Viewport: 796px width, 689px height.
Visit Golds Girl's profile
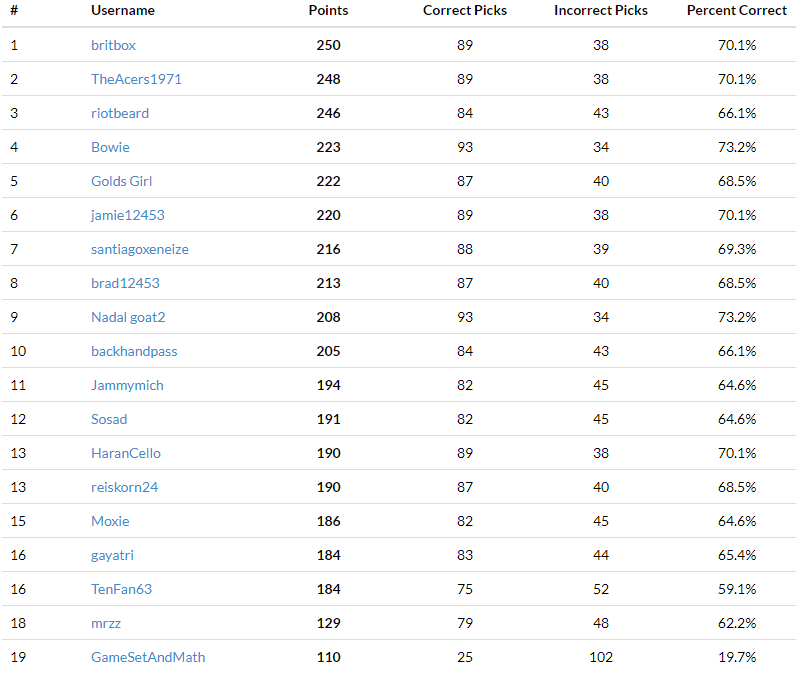[x=121, y=181]
